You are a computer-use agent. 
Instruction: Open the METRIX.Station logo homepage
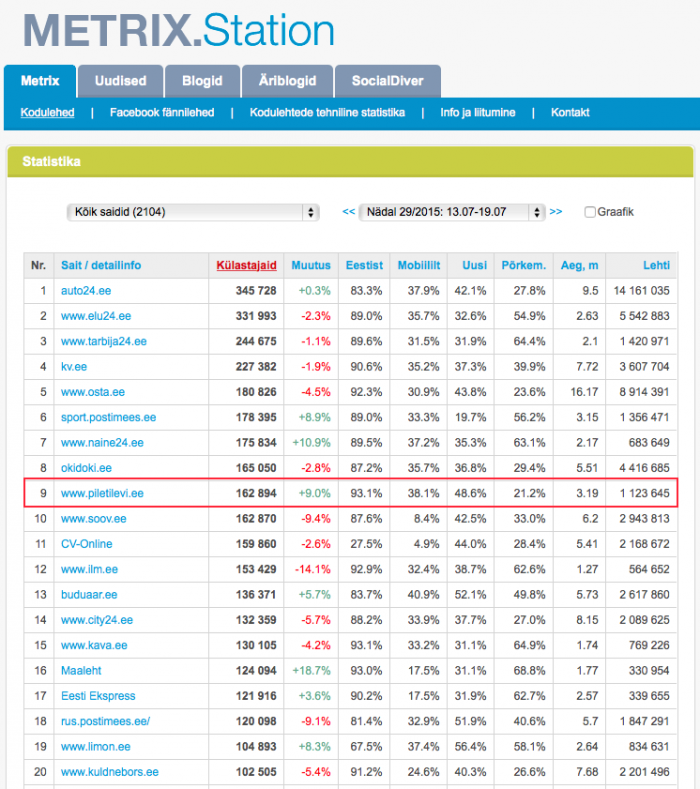click(179, 30)
